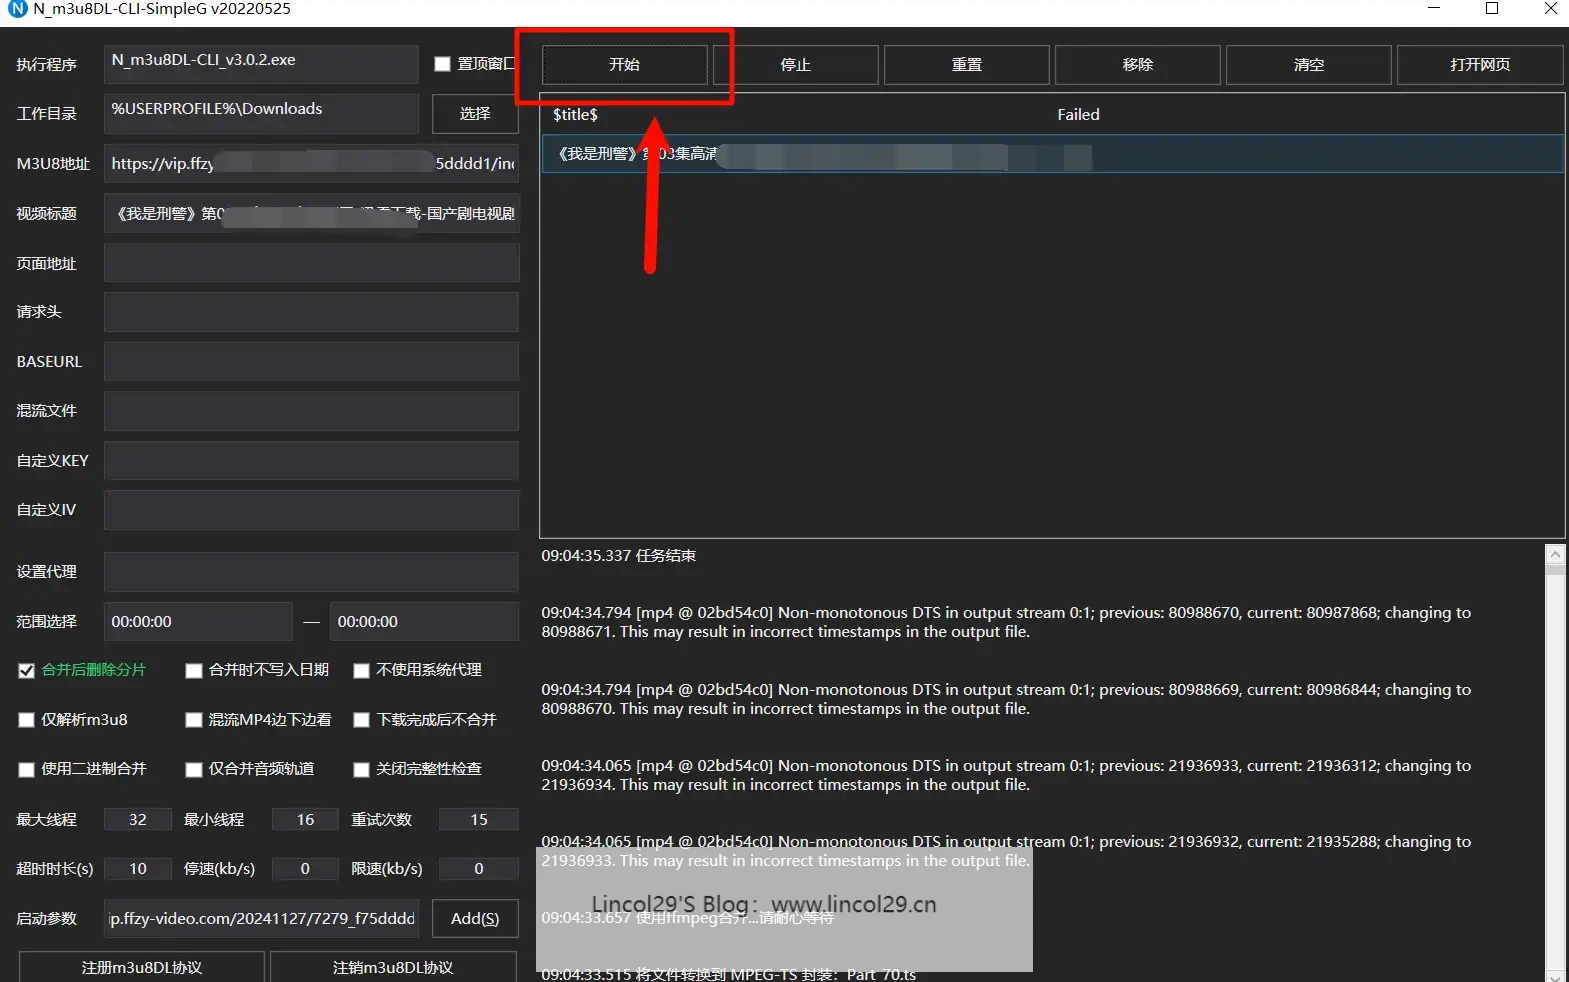The image size is (1569, 982).
Task: Click the 注册m3u8DL协议 button
Action: pos(142,968)
